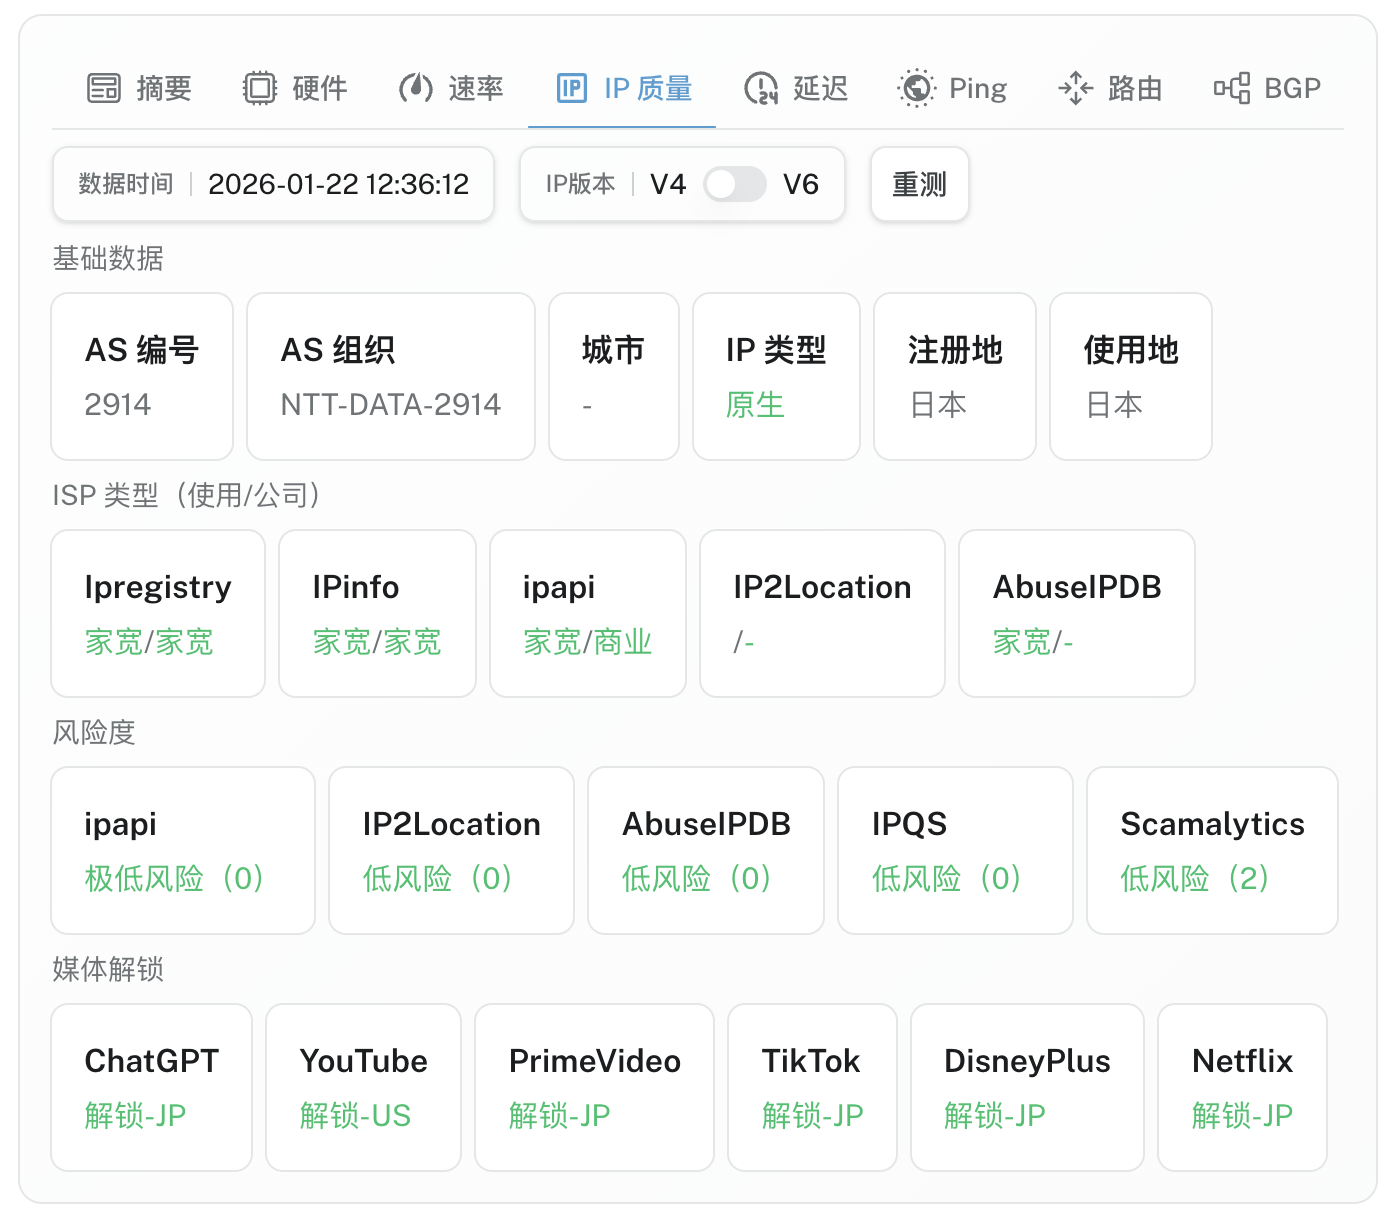The height and width of the screenshot is (1218, 1390).
Task: Click the IPinfo ISP type card
Action: (377, 614)
